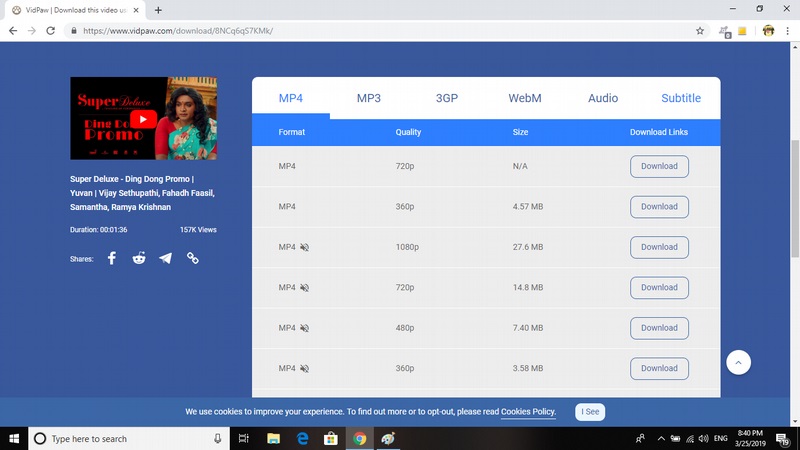Image resolution: width=800 pixels, height=450 pixels.
Task: Reload the page
Action: click(x=51, y=31)
